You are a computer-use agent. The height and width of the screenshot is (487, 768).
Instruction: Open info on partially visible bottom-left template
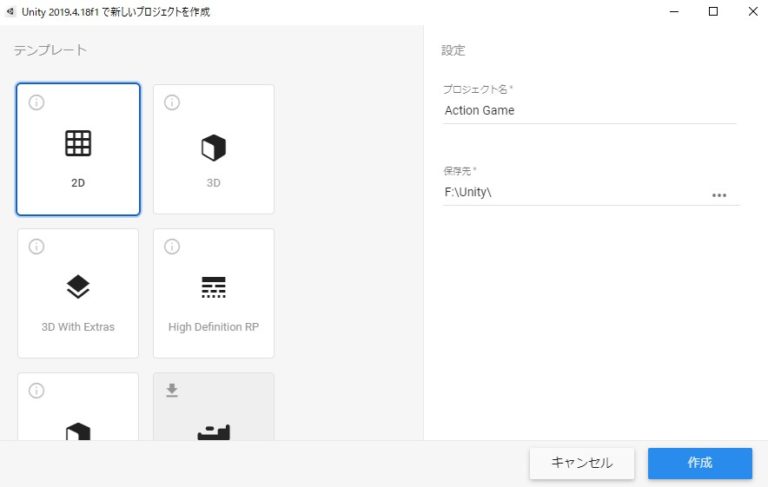(x=37, y=391)
